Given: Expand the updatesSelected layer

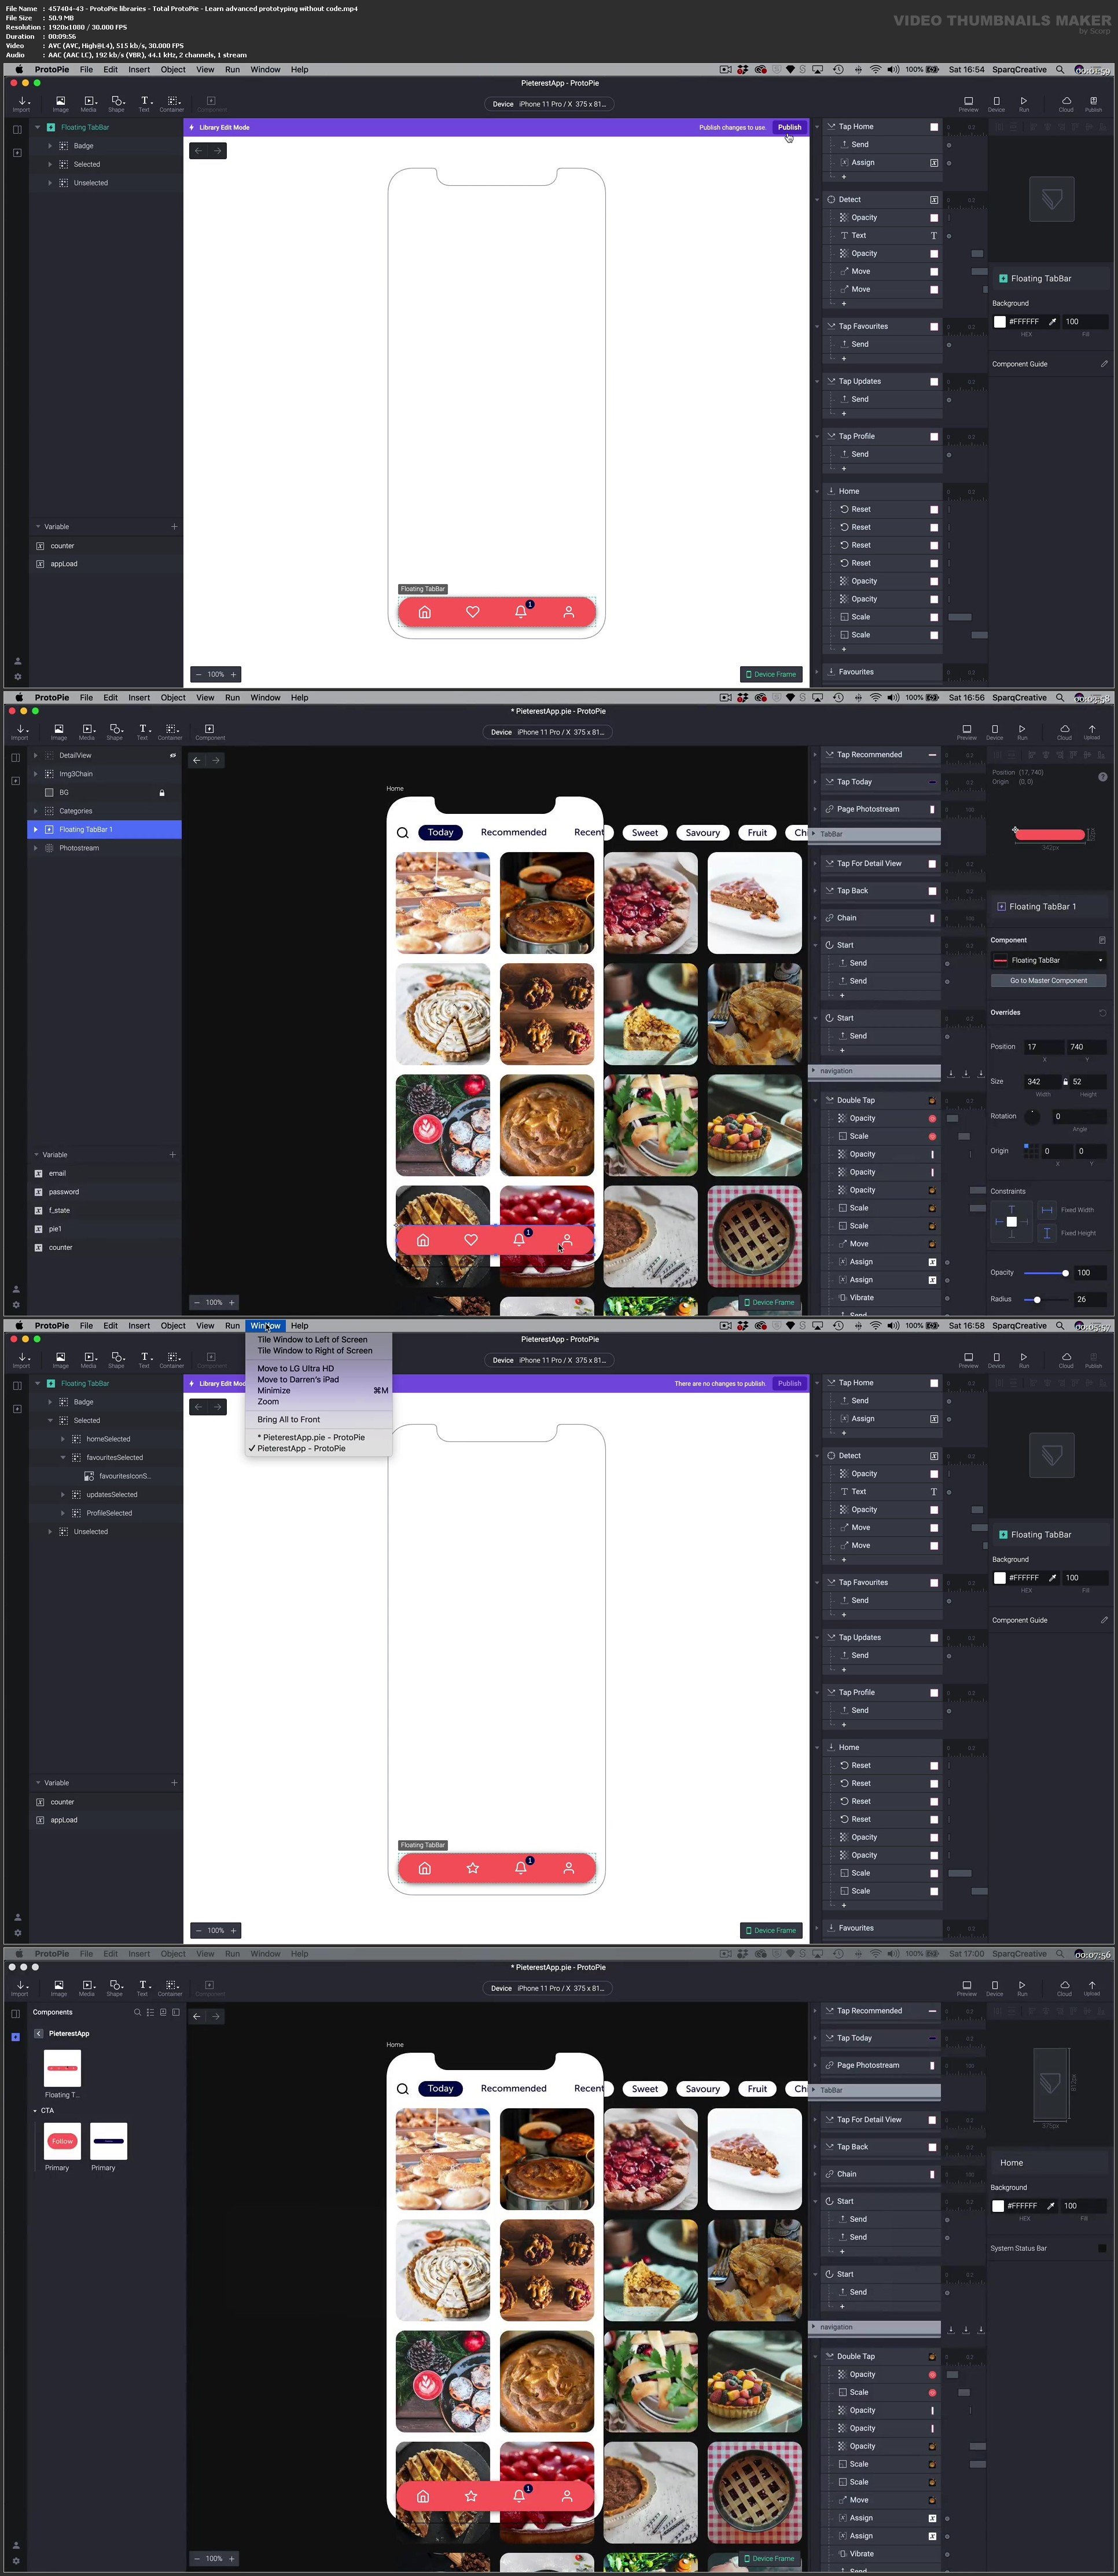Looking at the screenshot, I should click(x=63, y=1495).
